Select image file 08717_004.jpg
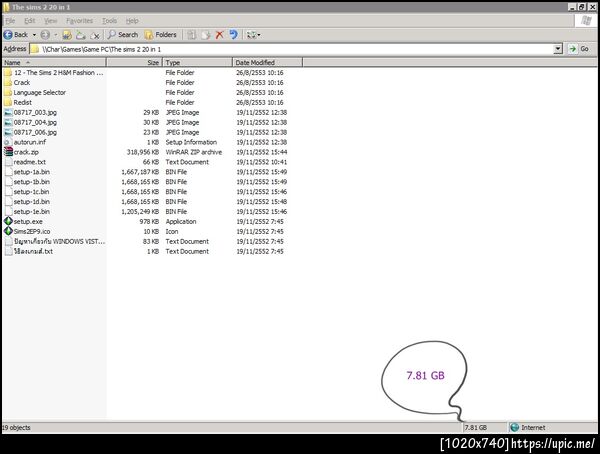The image size is (600, 454). click(x=31, y=122)
